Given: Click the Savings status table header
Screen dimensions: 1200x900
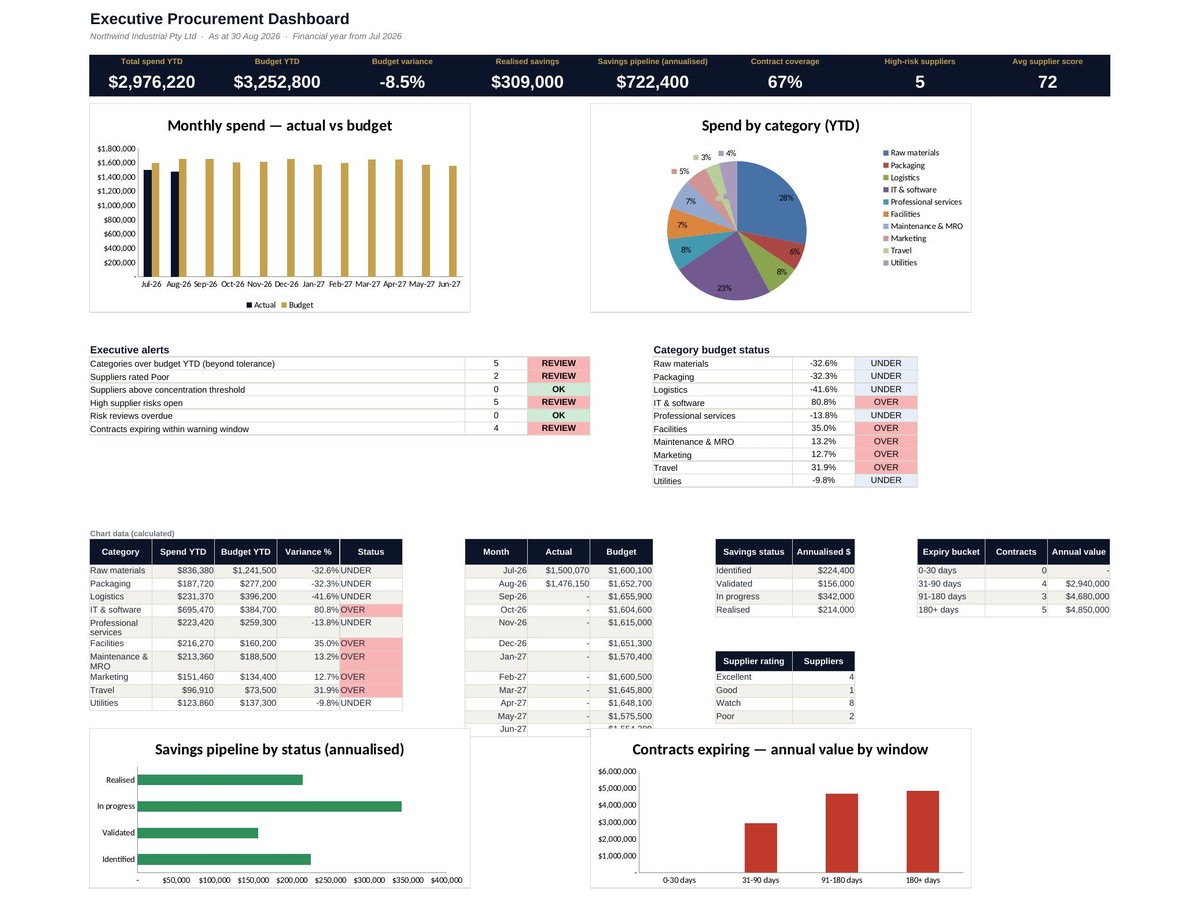Looking at the screenshot, I should click(x=754, y=552).
